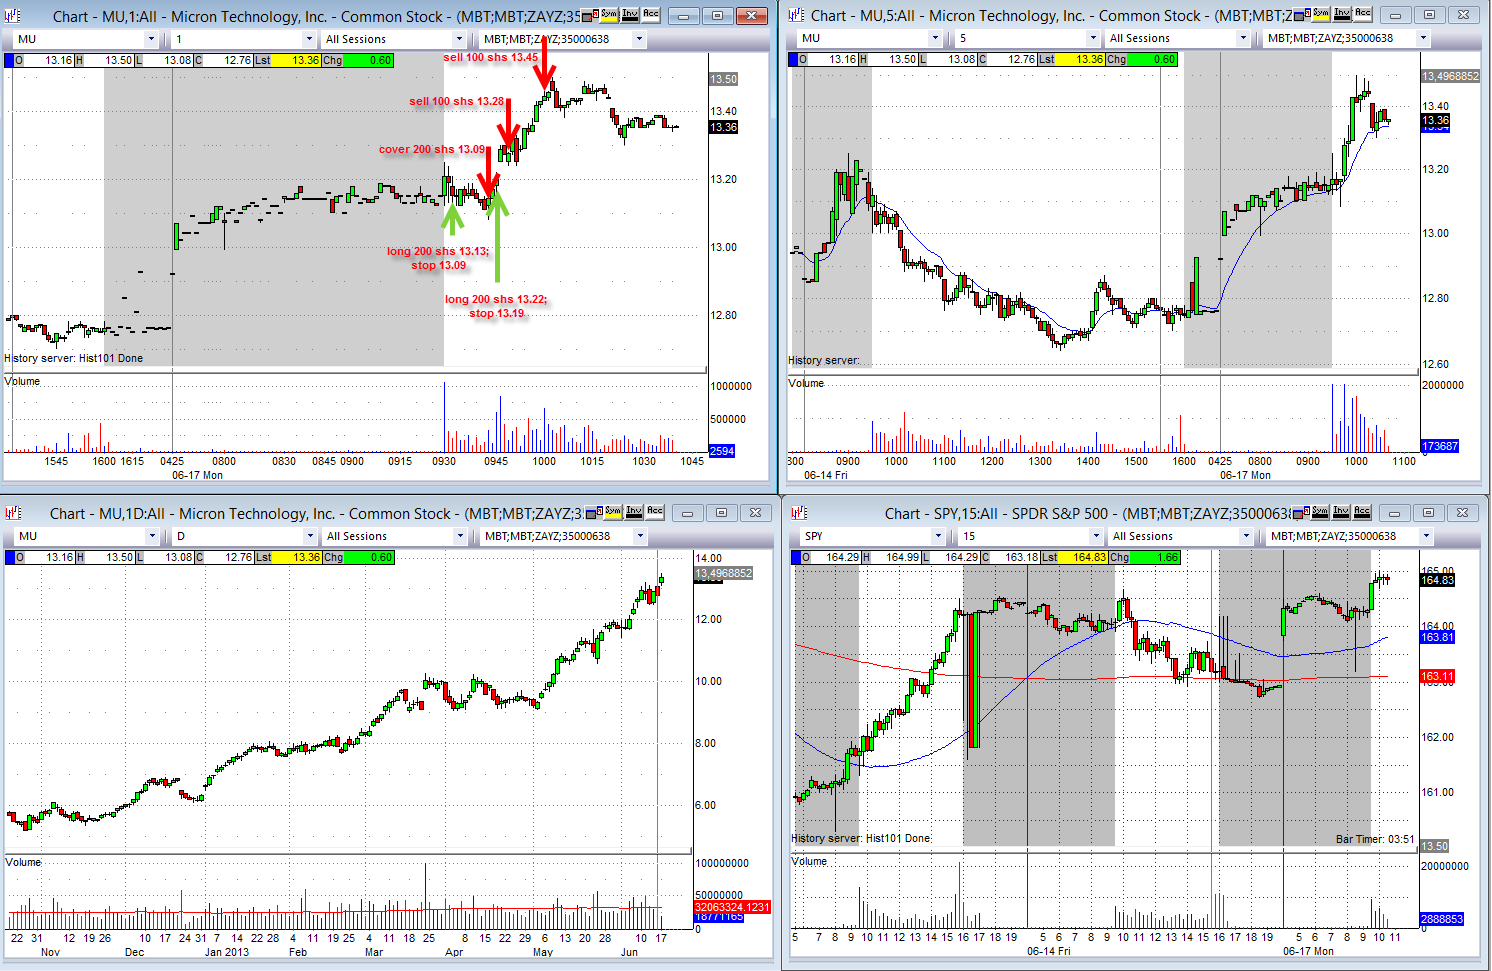The height and width of the screenshot is (971, 1492).
Task: Click the chart app icon in the MU,1D:All window title
Action: [14, 513]
